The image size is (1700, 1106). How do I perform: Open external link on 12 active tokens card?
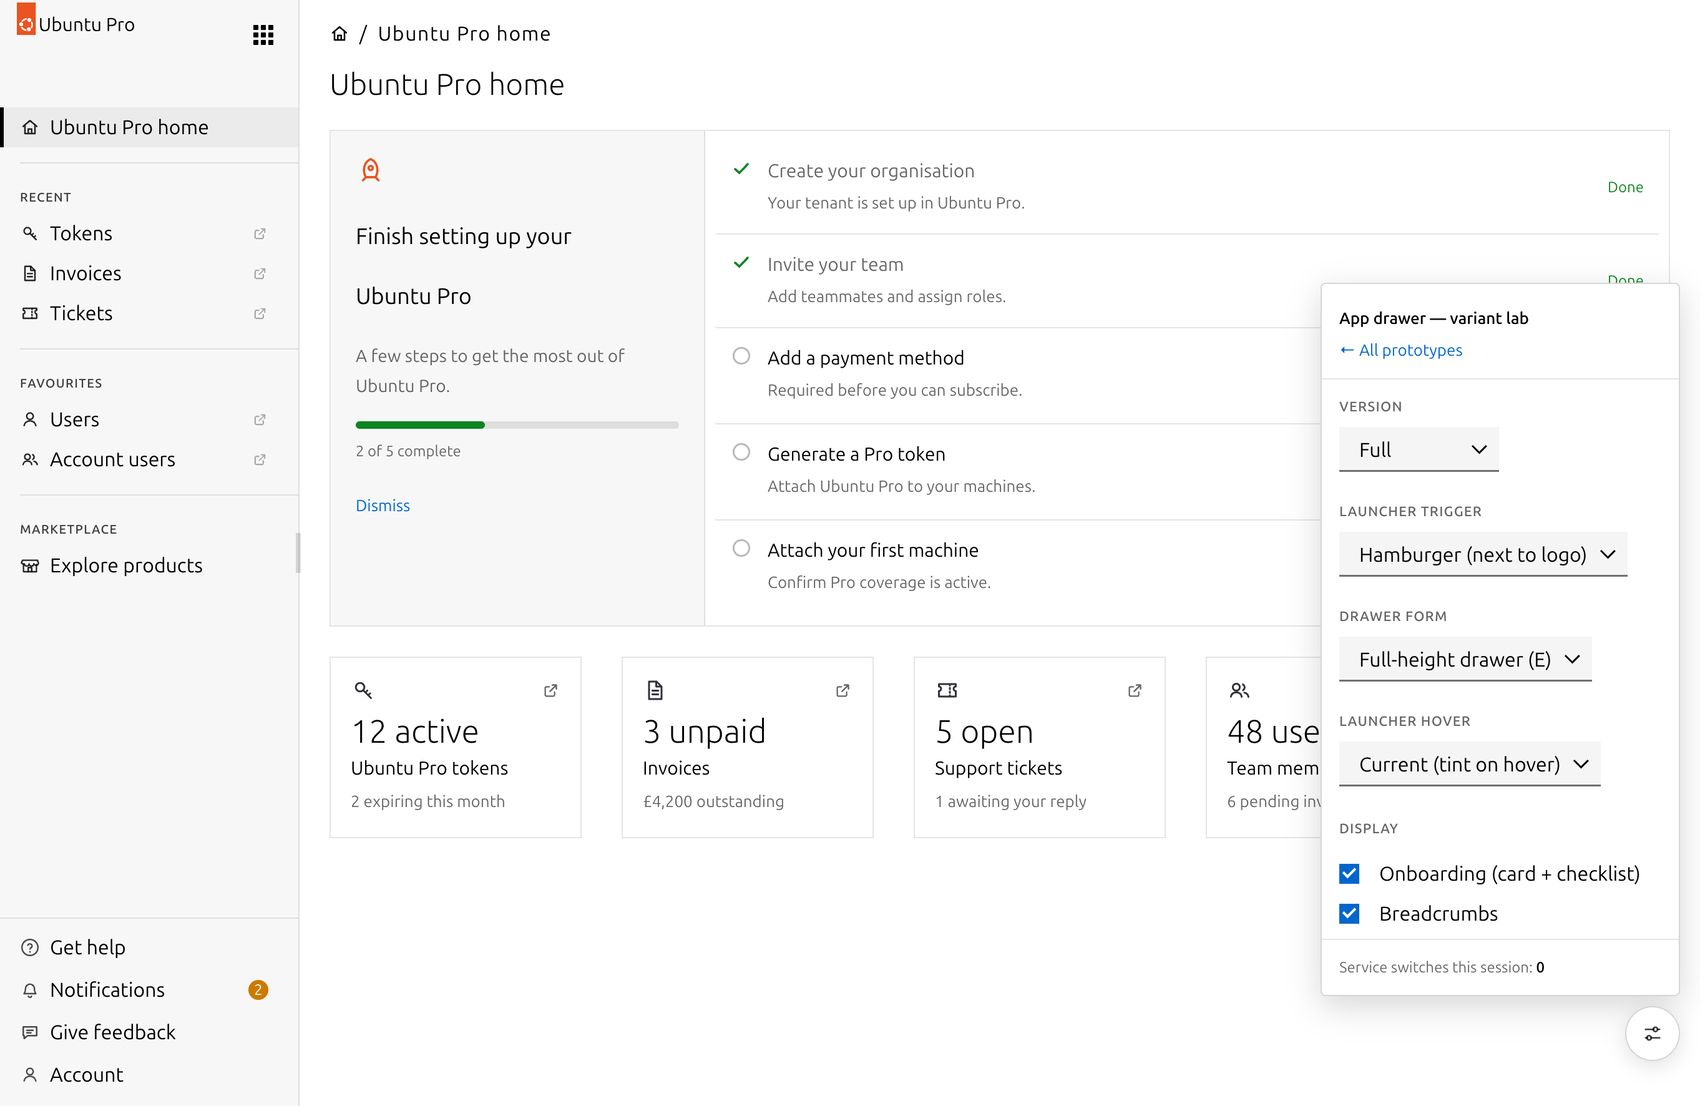pos(551,690)
